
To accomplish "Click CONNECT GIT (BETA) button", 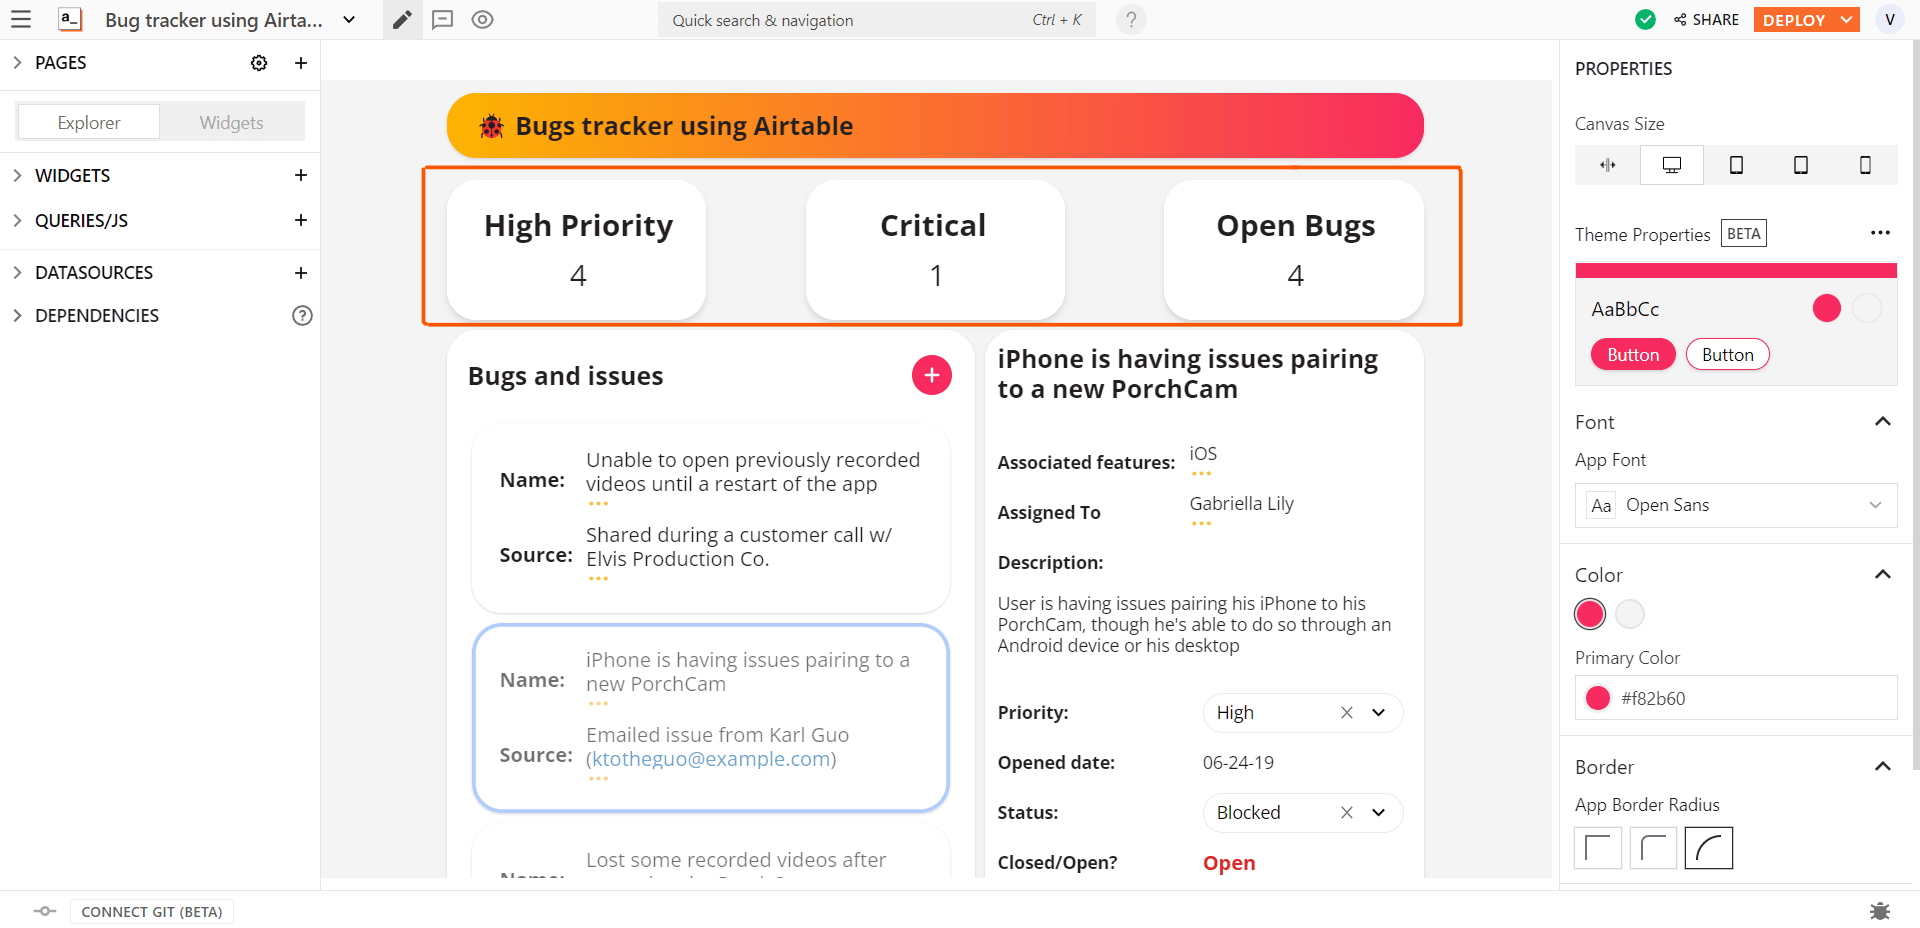I will (x=152, y=912).
